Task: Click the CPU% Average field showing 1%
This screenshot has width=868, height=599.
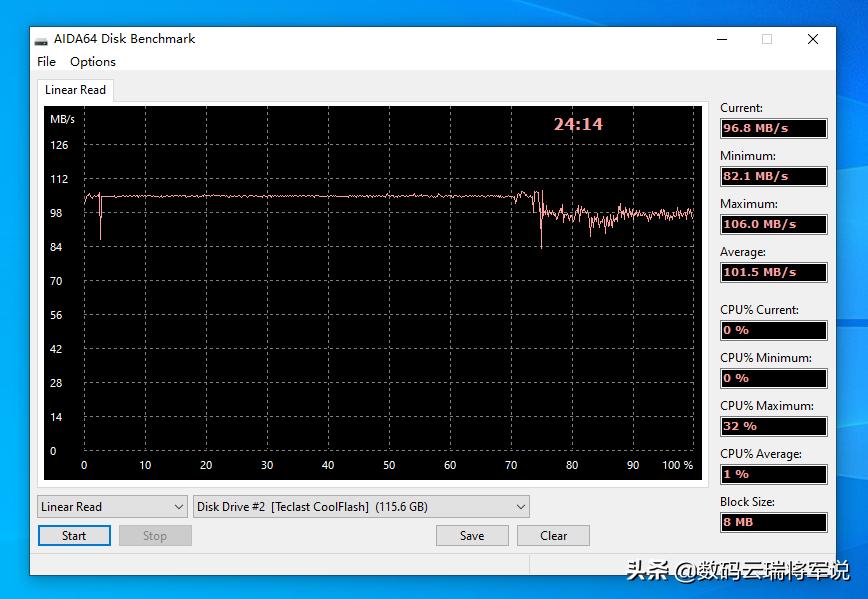Action: coord(773,474)
